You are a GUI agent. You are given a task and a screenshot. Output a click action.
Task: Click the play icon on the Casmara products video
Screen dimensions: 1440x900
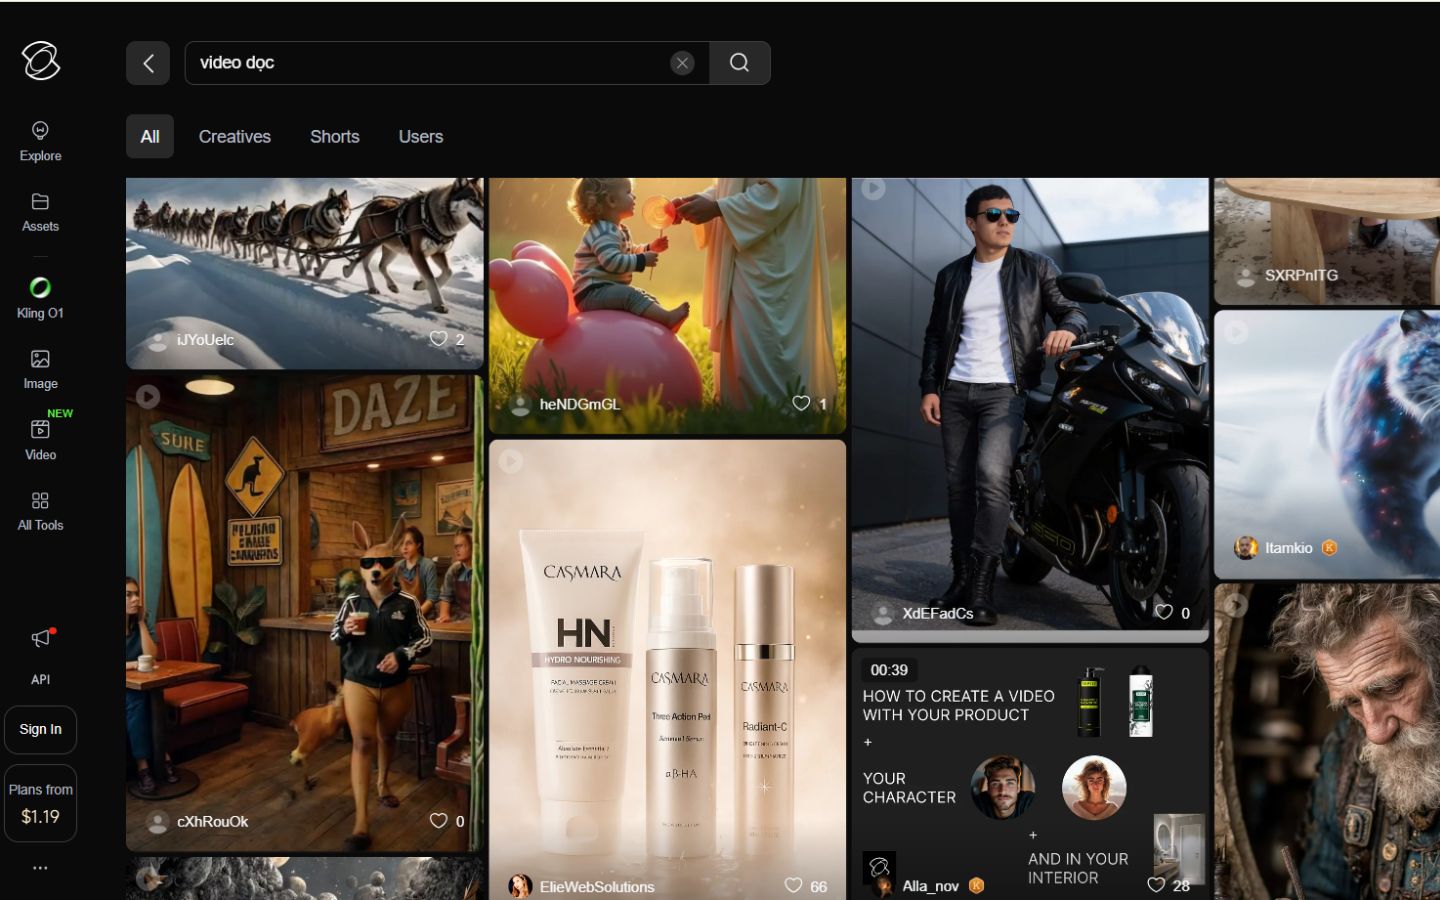511,461
